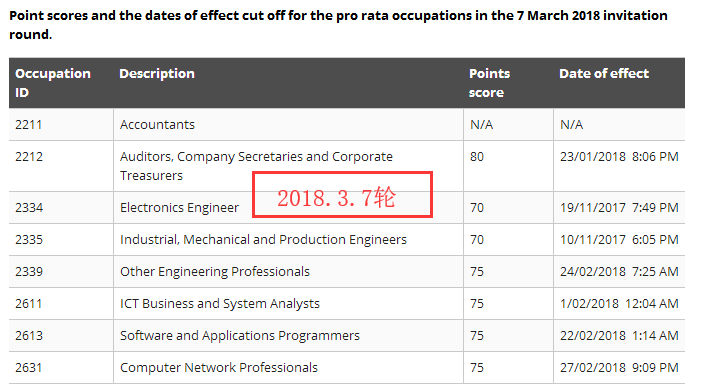
Task: Click the Points score column header
Action: click(489, 83)
